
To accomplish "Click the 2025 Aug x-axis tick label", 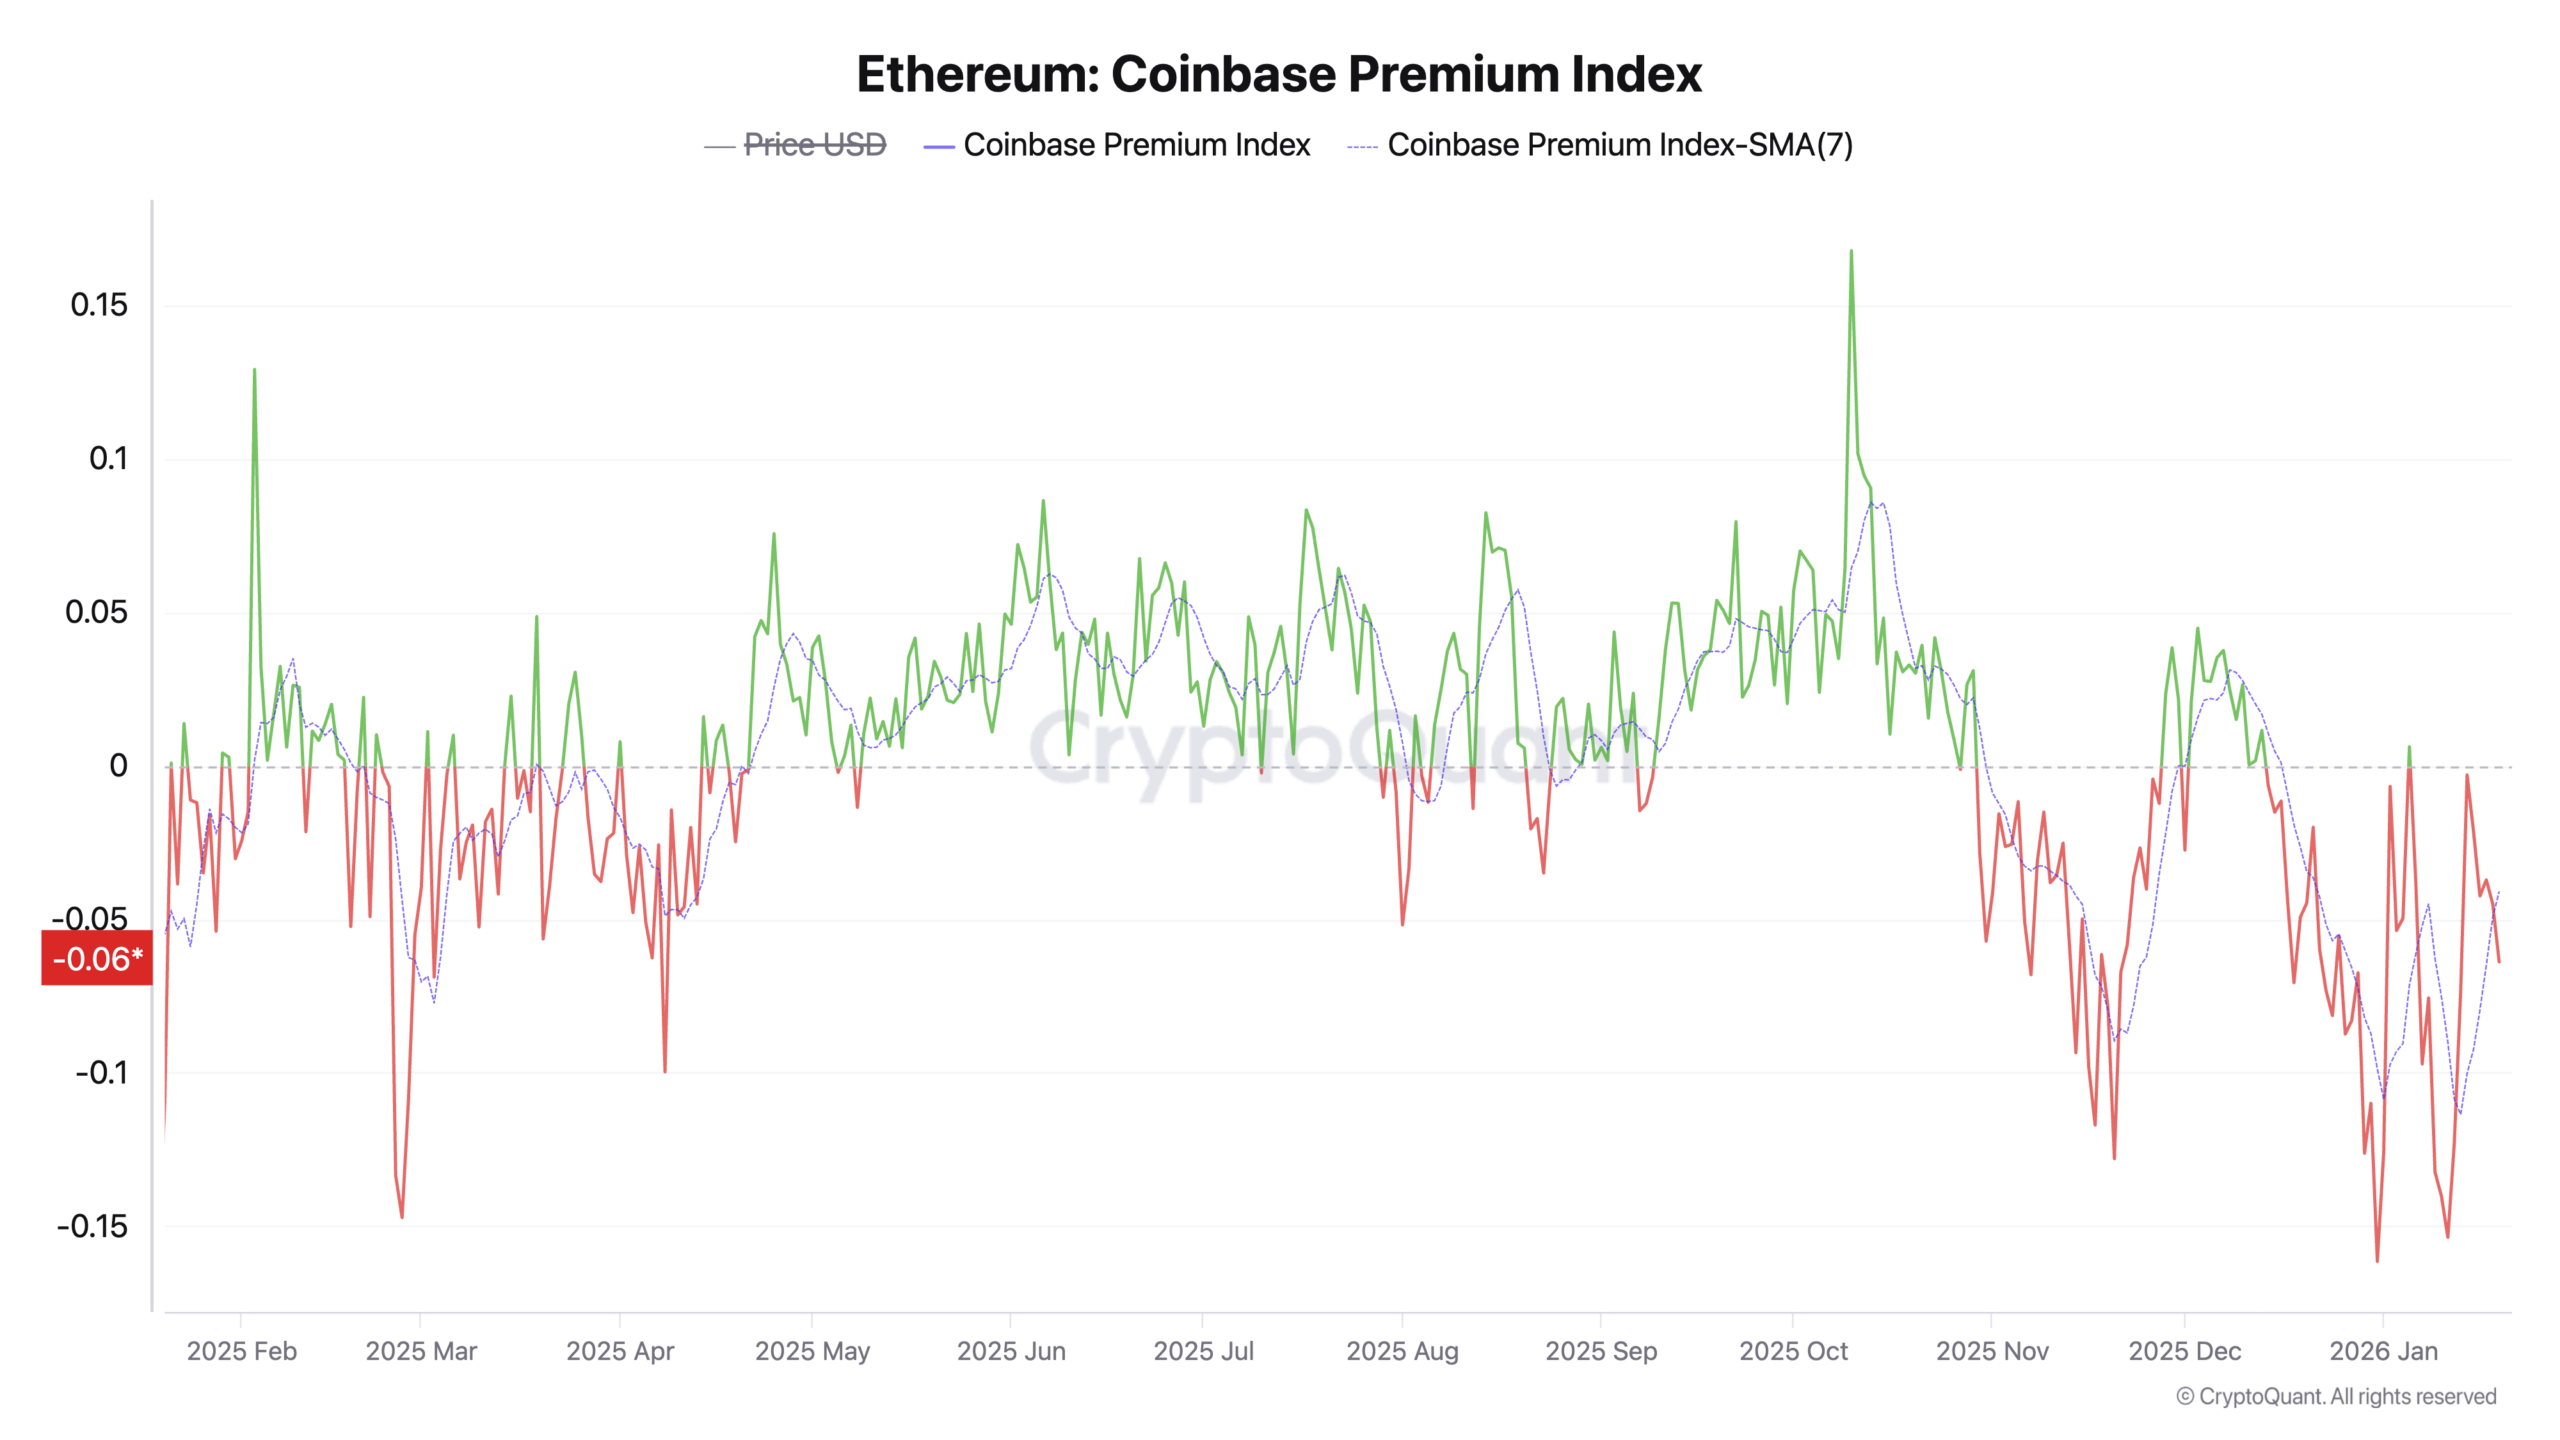I will (1402, 1351).
